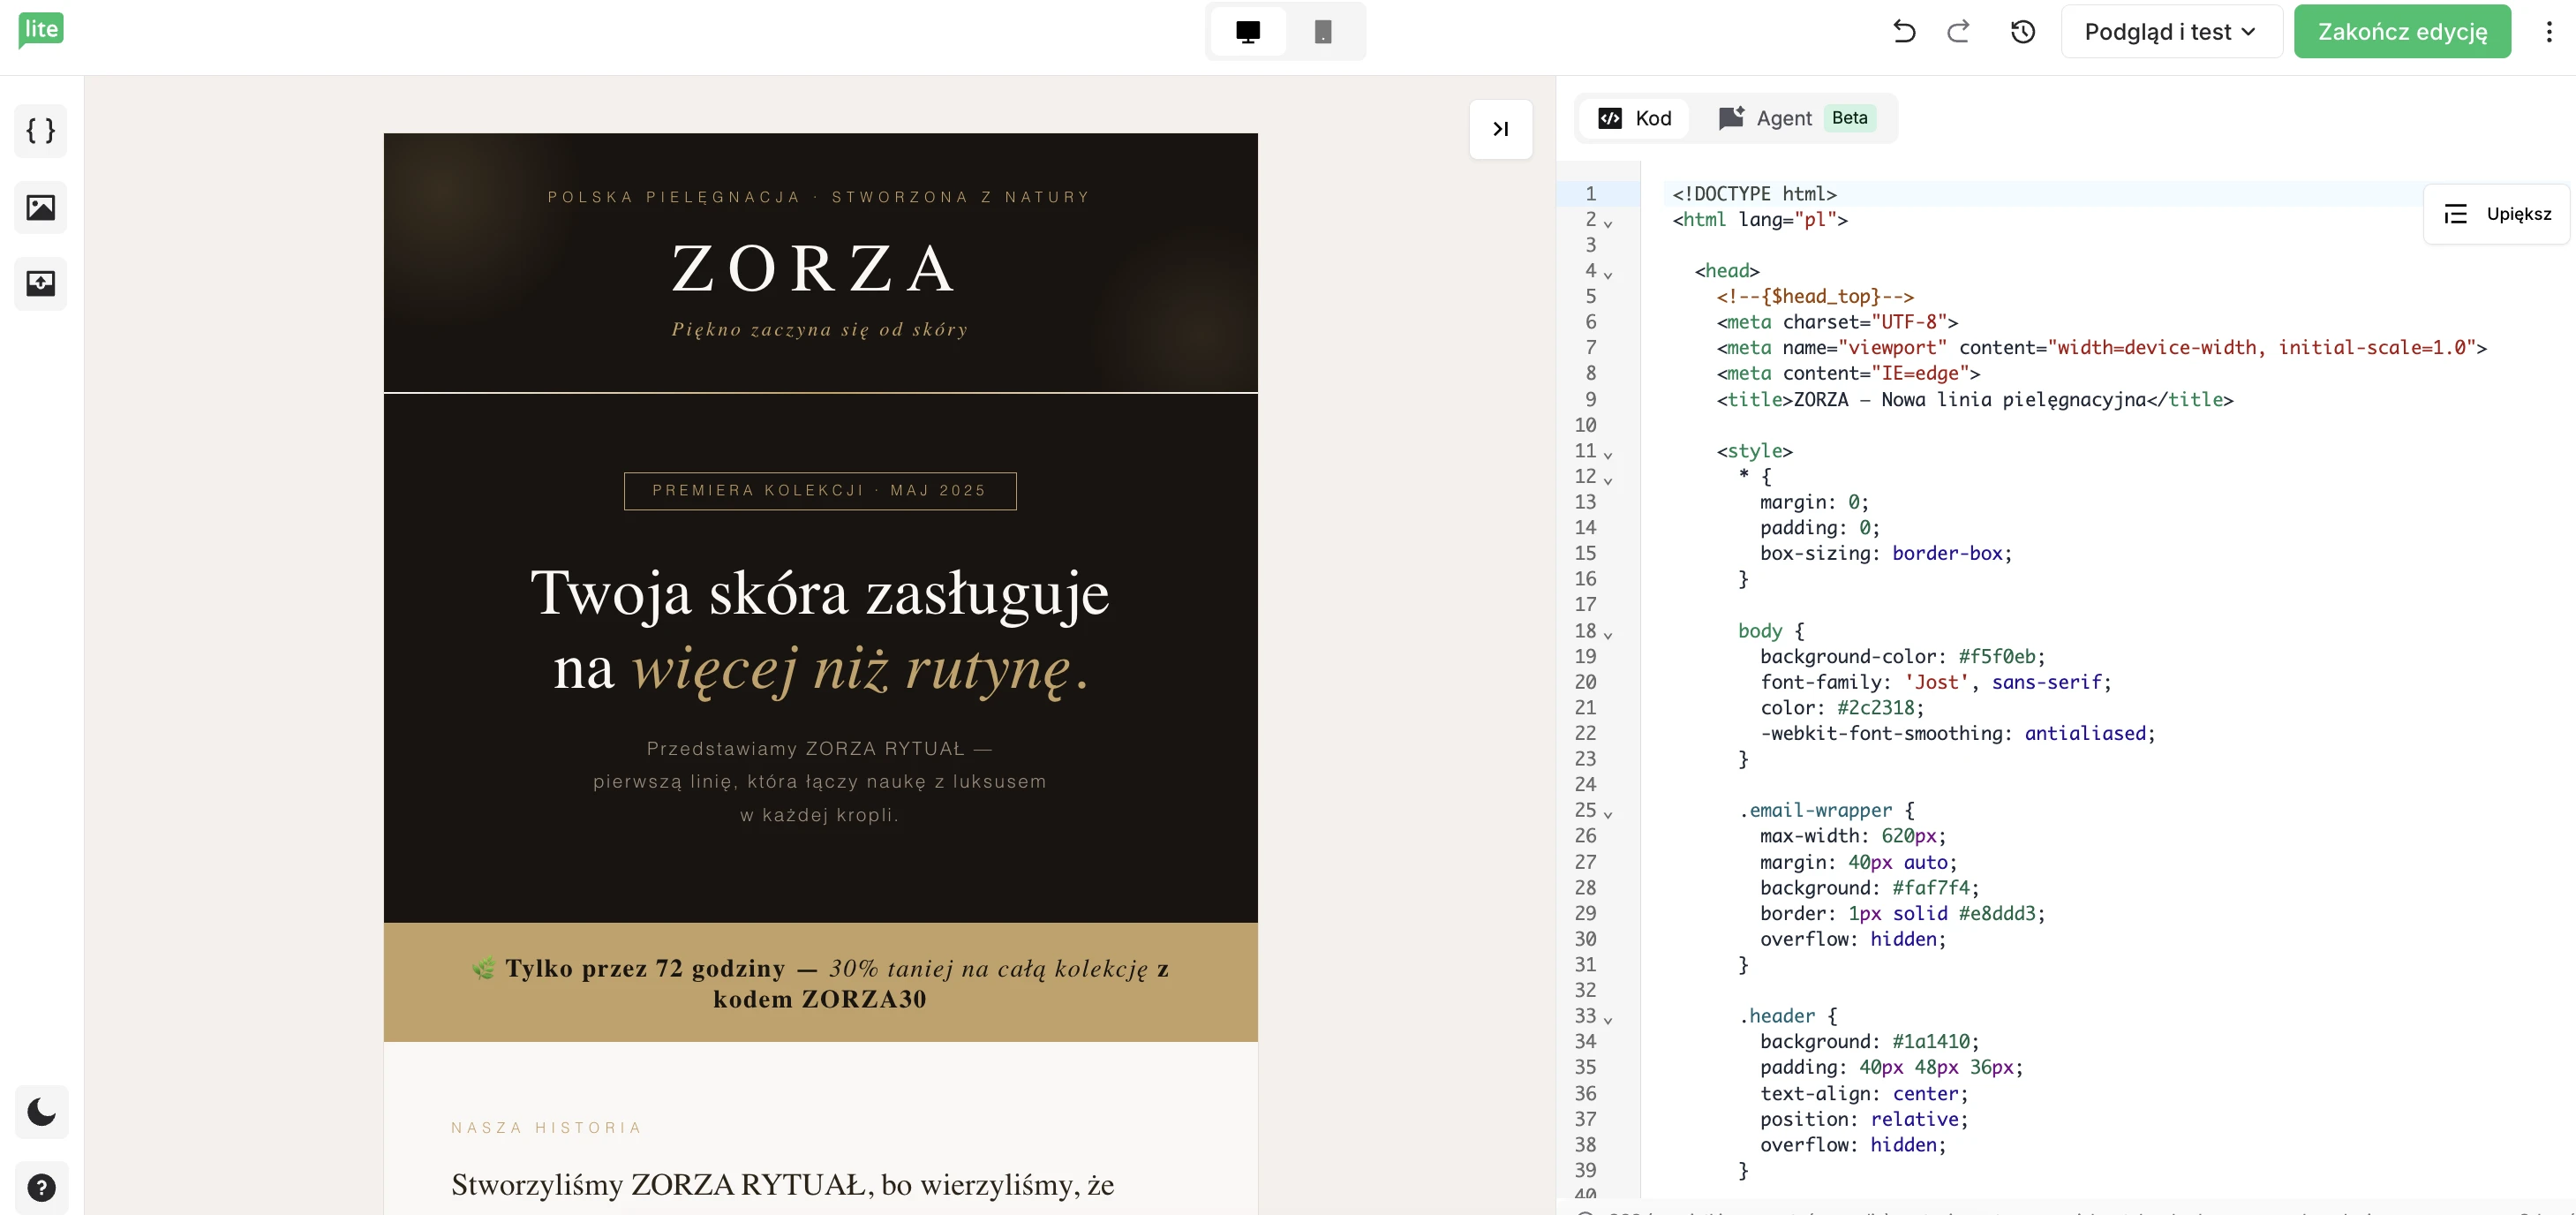Click "font-family: 'Jost', sans-serif" line

tap(1936, 682)
